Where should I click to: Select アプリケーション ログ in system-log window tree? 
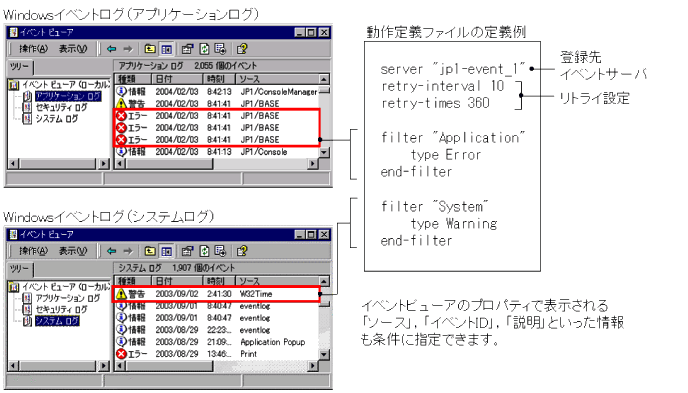(68, 298)
